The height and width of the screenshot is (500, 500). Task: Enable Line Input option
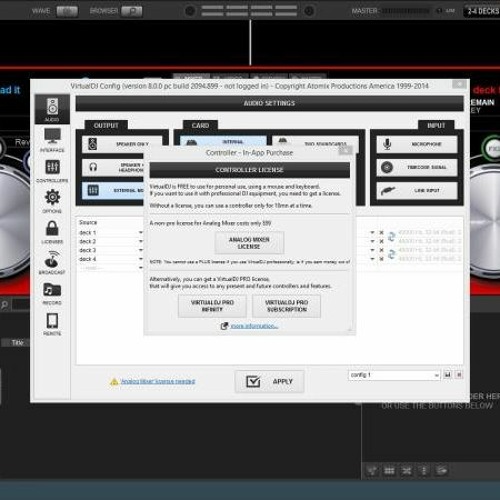[417, 191]
